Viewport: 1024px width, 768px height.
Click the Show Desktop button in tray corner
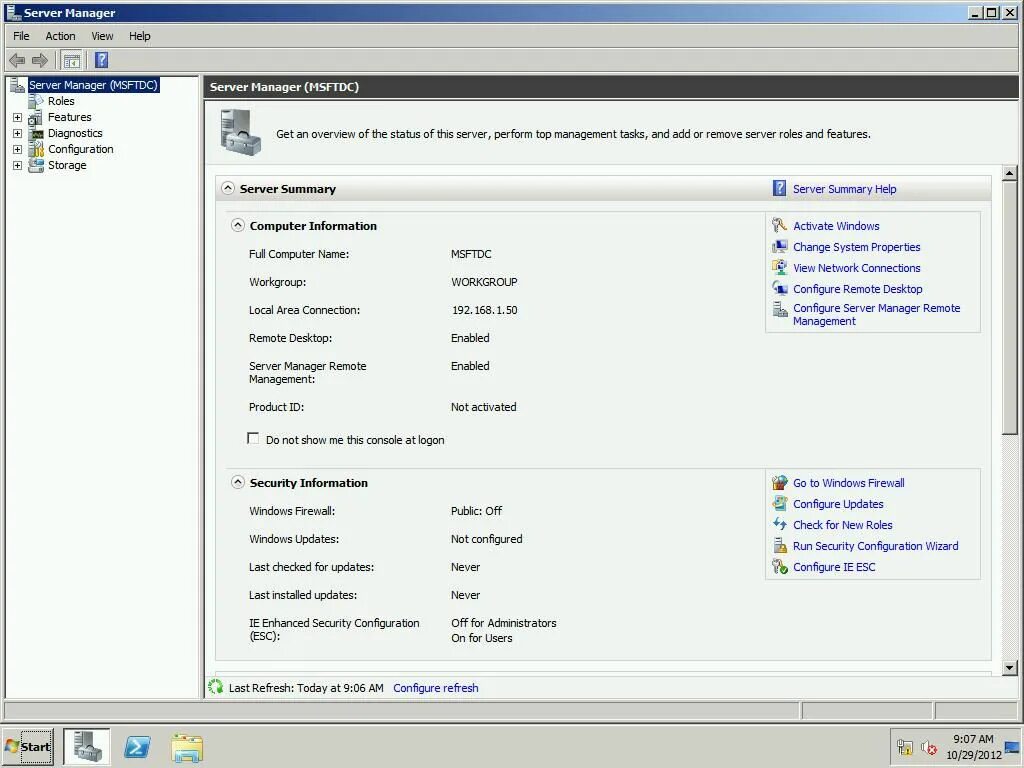pos(1014,746)
